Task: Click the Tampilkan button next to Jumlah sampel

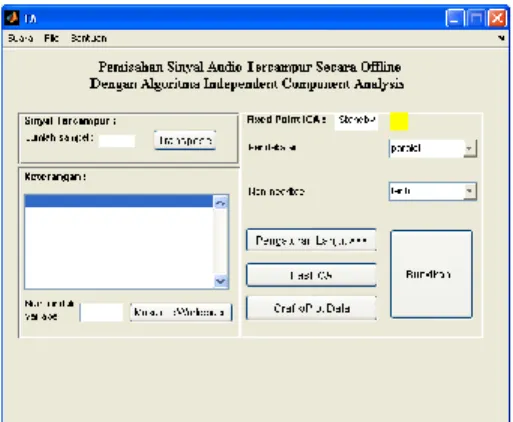Action: [185, 140]
